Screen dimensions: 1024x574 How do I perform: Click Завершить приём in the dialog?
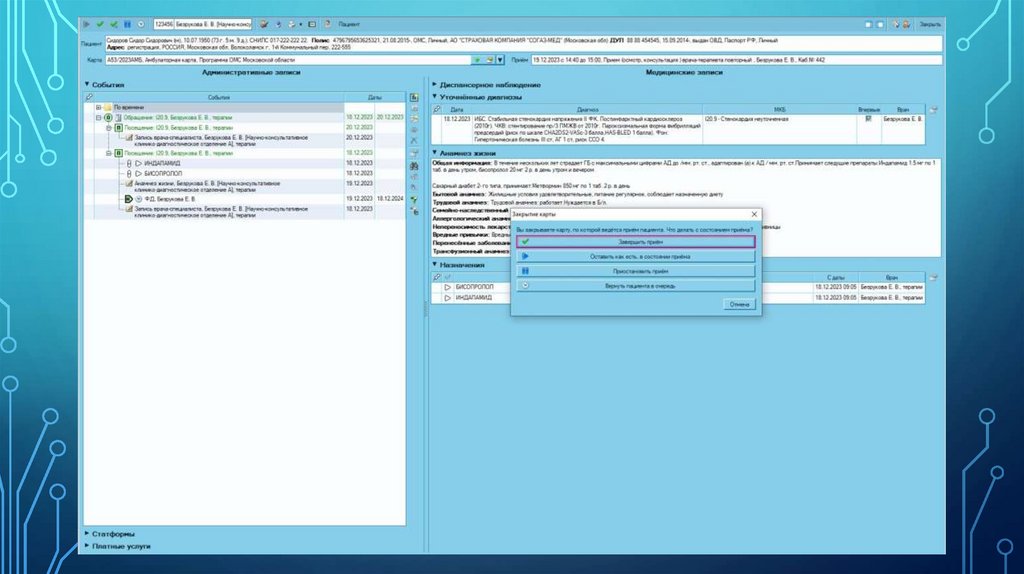click(x=635, y=242)
